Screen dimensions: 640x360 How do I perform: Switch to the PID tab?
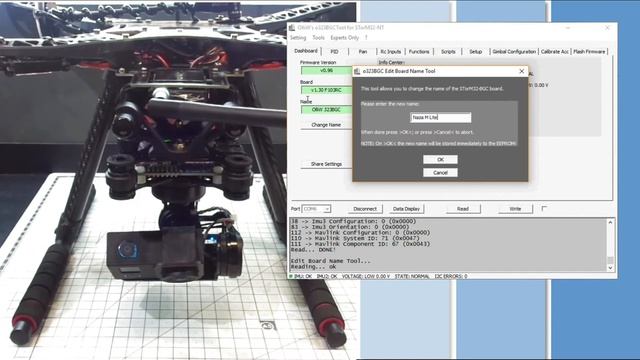pos(334,51)
